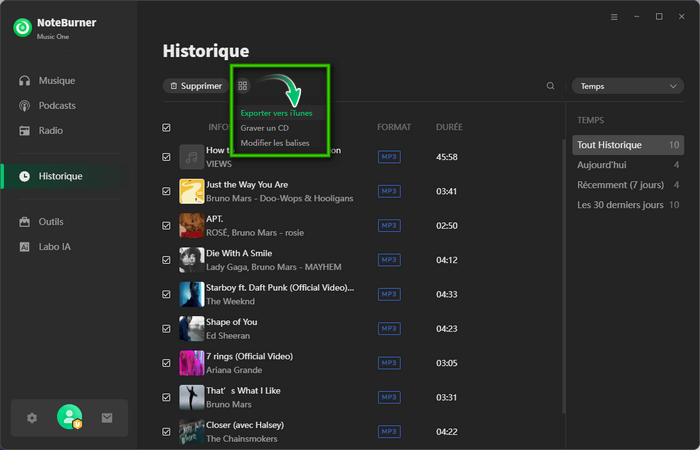
Task: Expand the Temps dropdown
Action: click(627, 86)
